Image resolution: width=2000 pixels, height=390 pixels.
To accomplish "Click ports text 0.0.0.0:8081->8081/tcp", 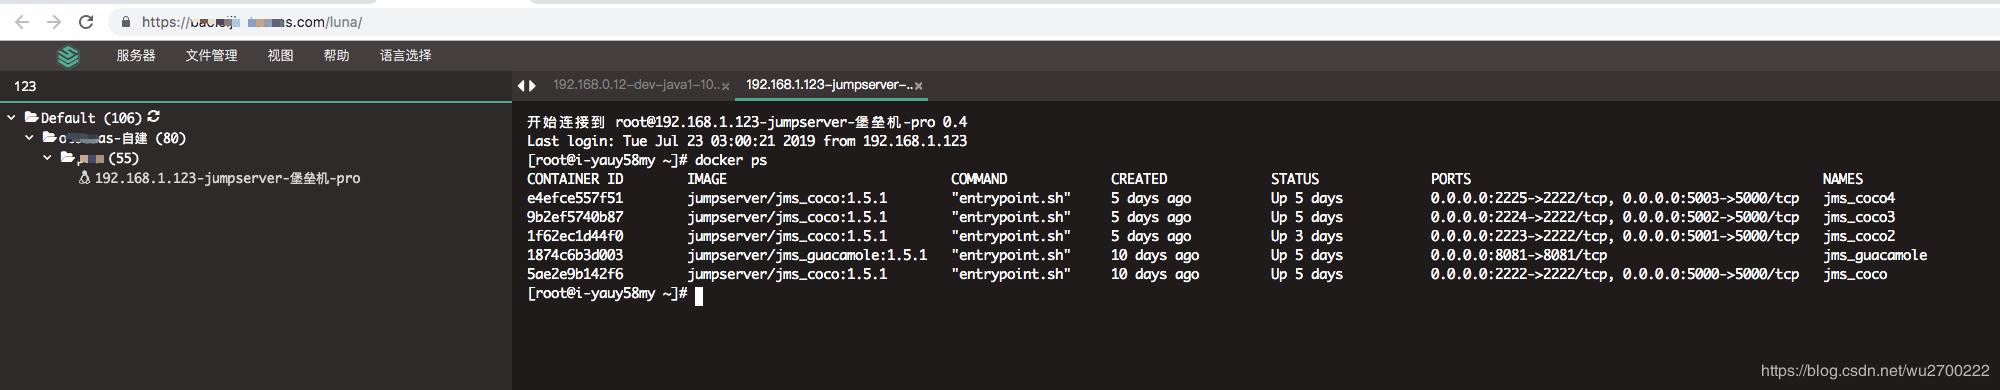I will click(1518, 255).
